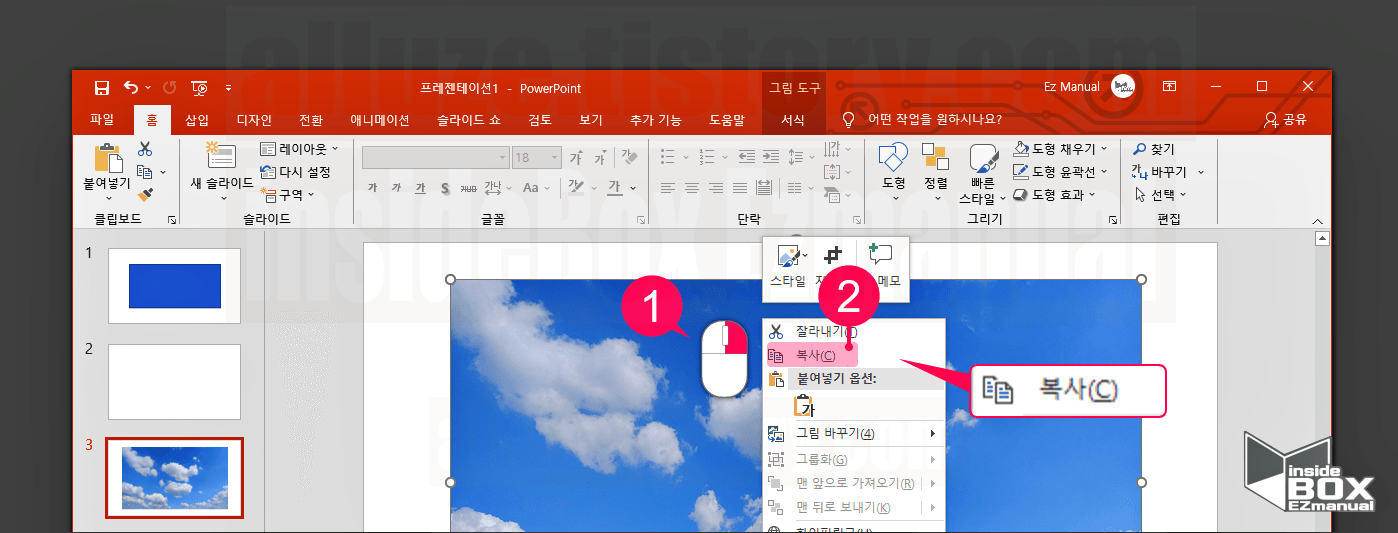
Task: Click the lightbulb tell-me icon
Action: [x=849, y=119]
